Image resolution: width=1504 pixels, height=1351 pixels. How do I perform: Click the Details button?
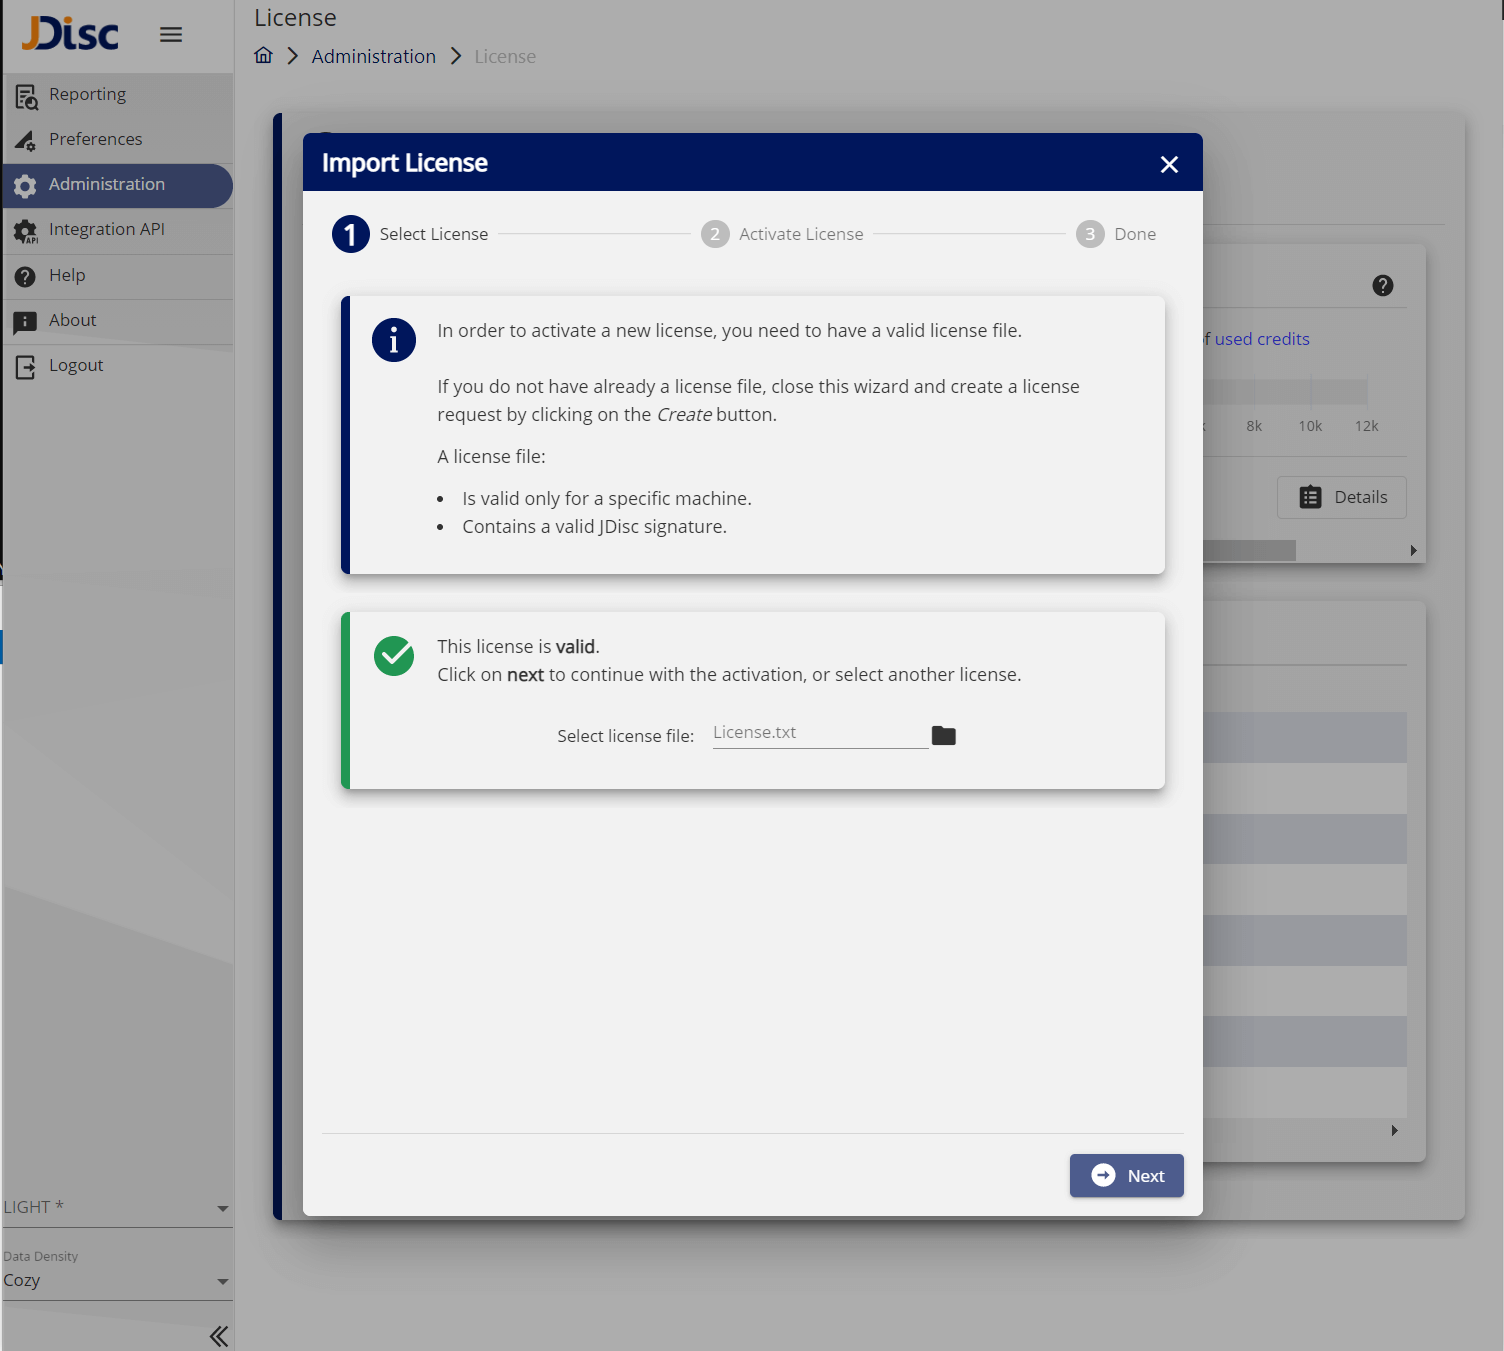[x=1341, y=498]
